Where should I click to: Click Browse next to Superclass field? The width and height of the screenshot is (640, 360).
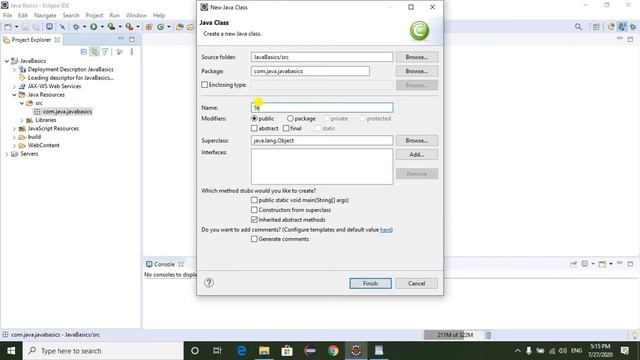(x=417, y=140)
